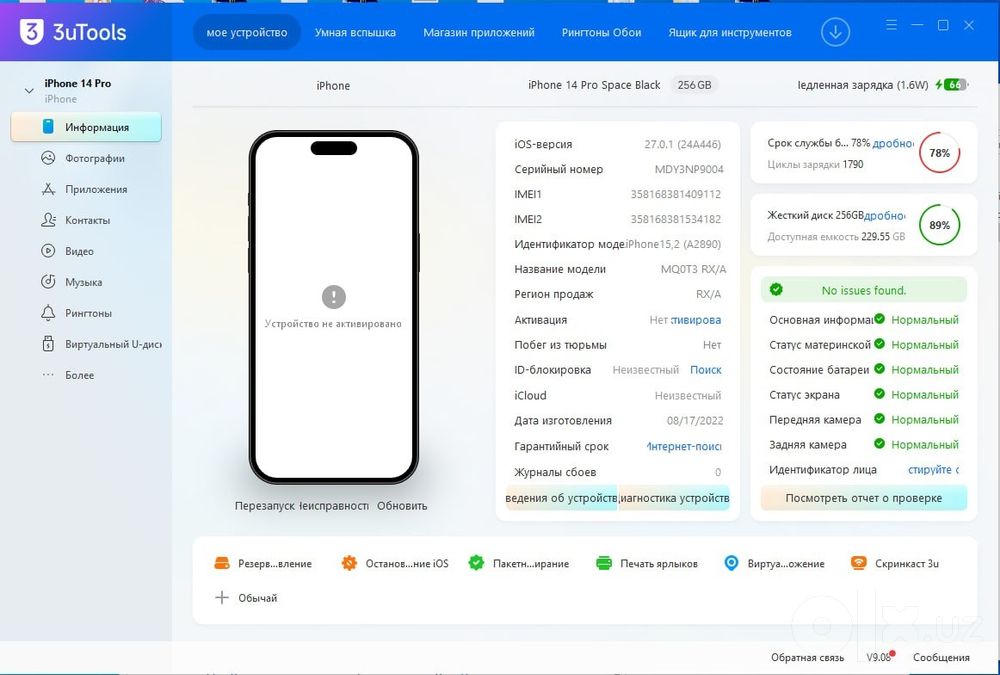Click the serial number MDY3NP9004

tap(689, 169)
